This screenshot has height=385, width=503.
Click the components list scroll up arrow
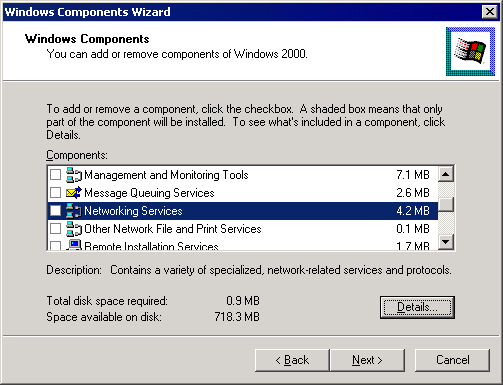(x=446, y=174)
